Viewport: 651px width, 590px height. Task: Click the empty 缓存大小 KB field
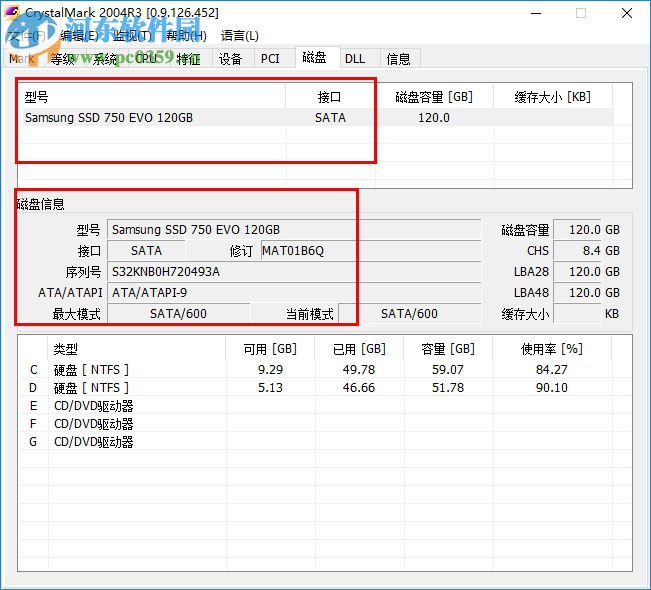(578, 313)
